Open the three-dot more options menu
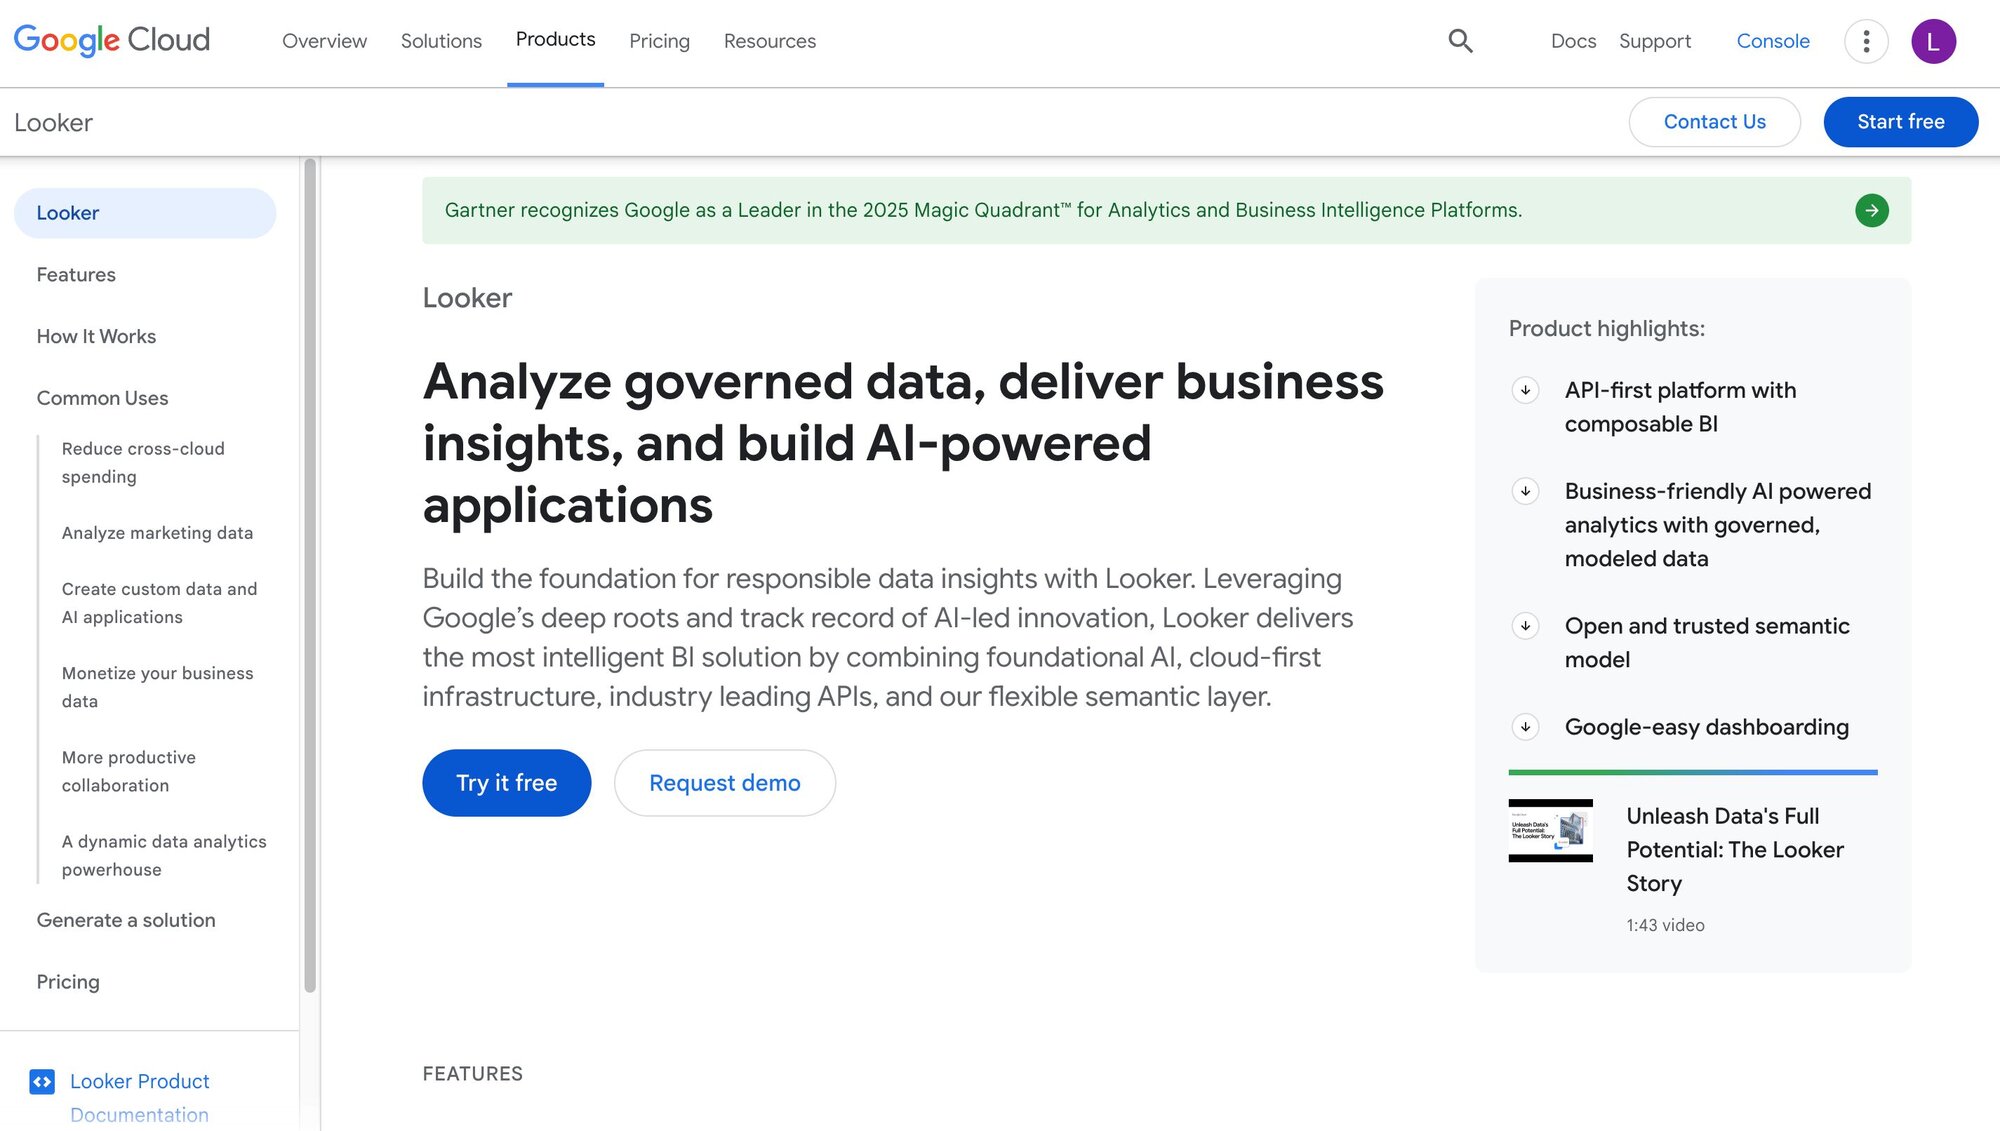This screenshot has width=2000, height=1131. point(1866,41)
